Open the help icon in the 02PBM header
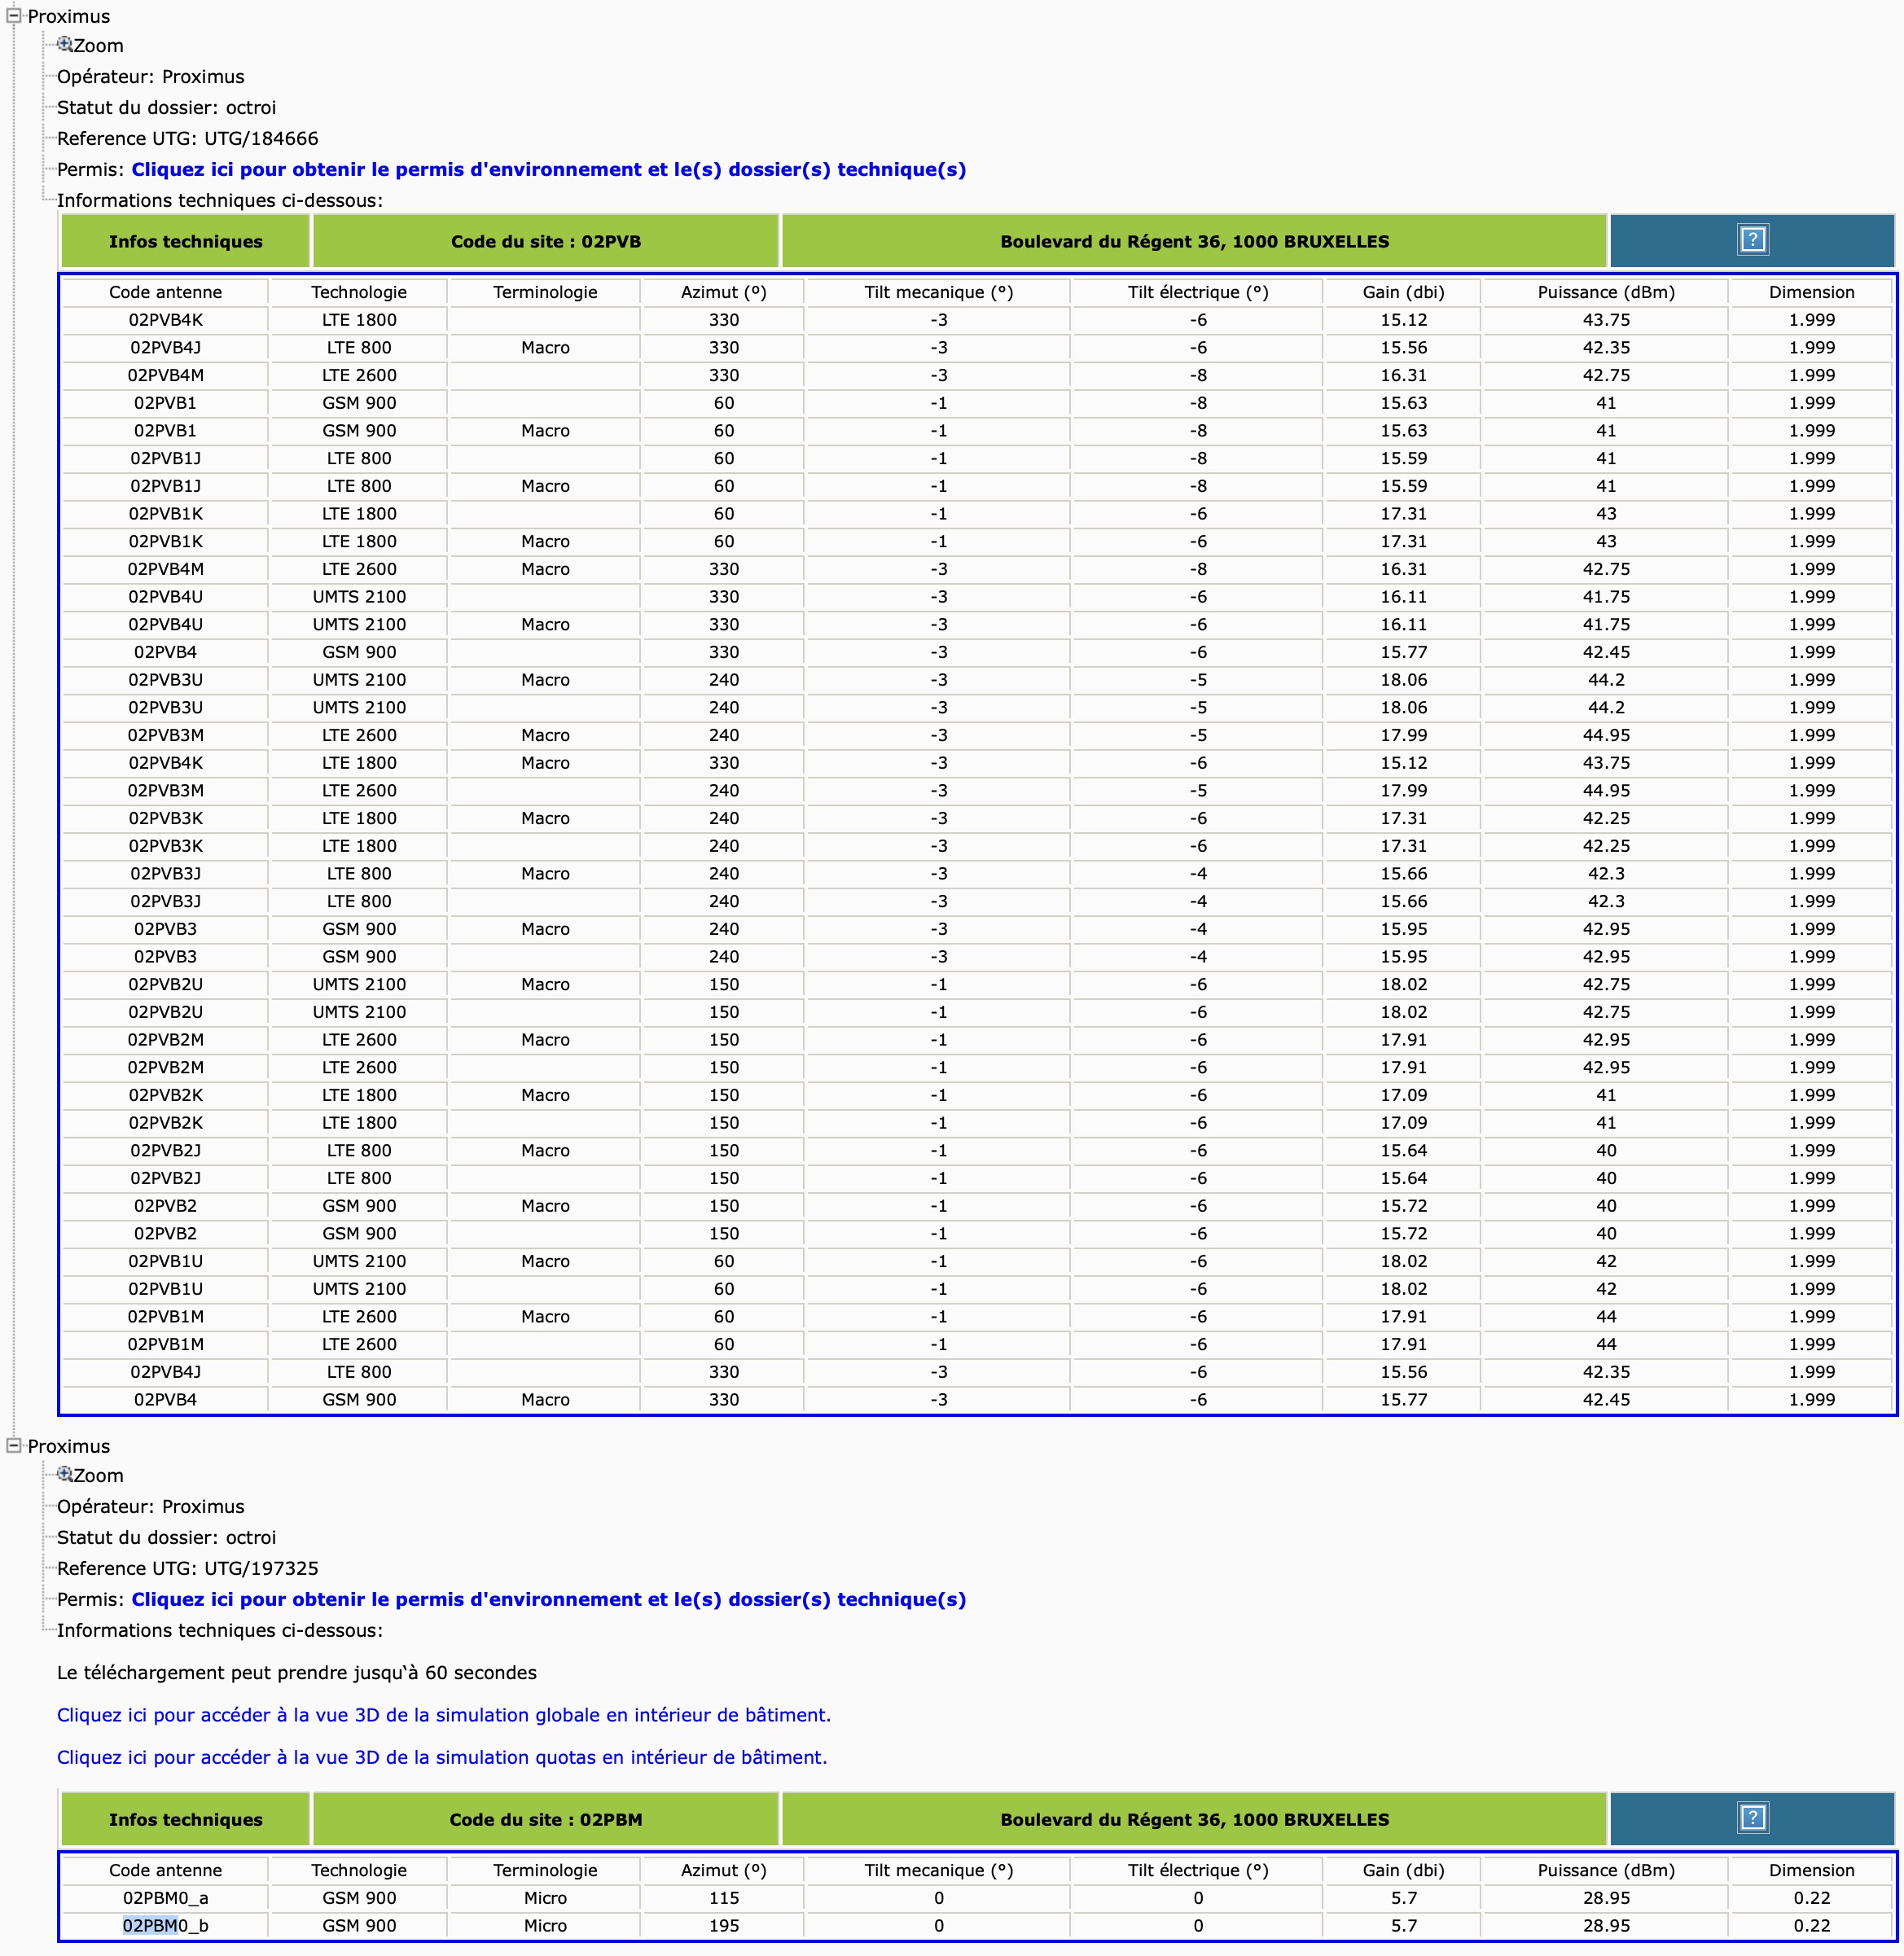Screen dimensions: 1904x1956 coord(1752,1818)
